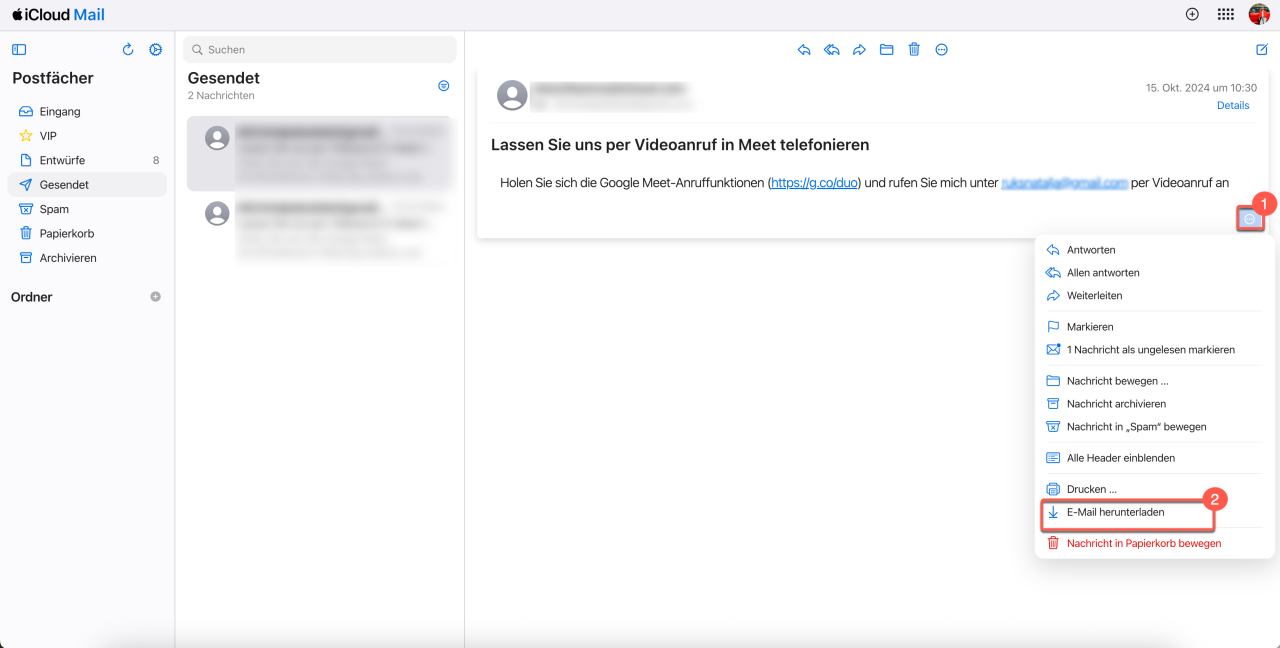The image size is (1280, 648).
Task: Click the iCloud Mail logo
Action: pyautogui.click(x=58, y=15)
